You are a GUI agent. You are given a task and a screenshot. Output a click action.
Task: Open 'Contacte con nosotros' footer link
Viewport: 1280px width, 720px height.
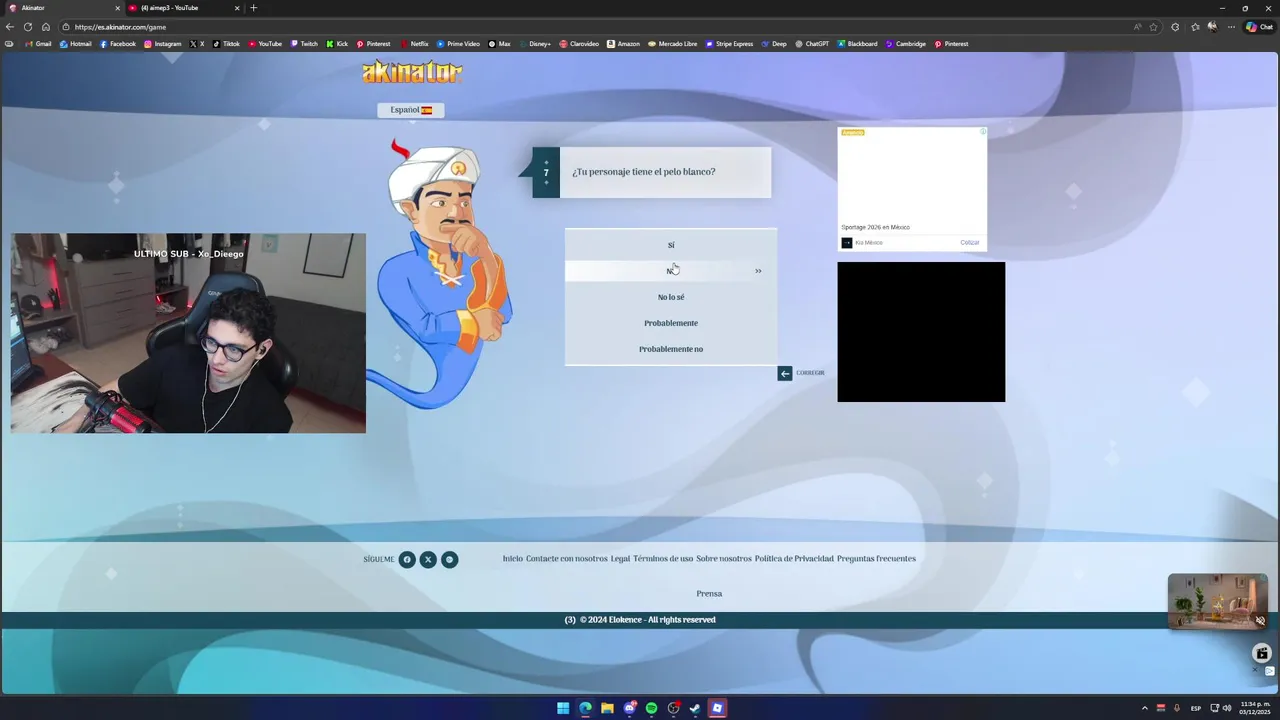(567, 559)
